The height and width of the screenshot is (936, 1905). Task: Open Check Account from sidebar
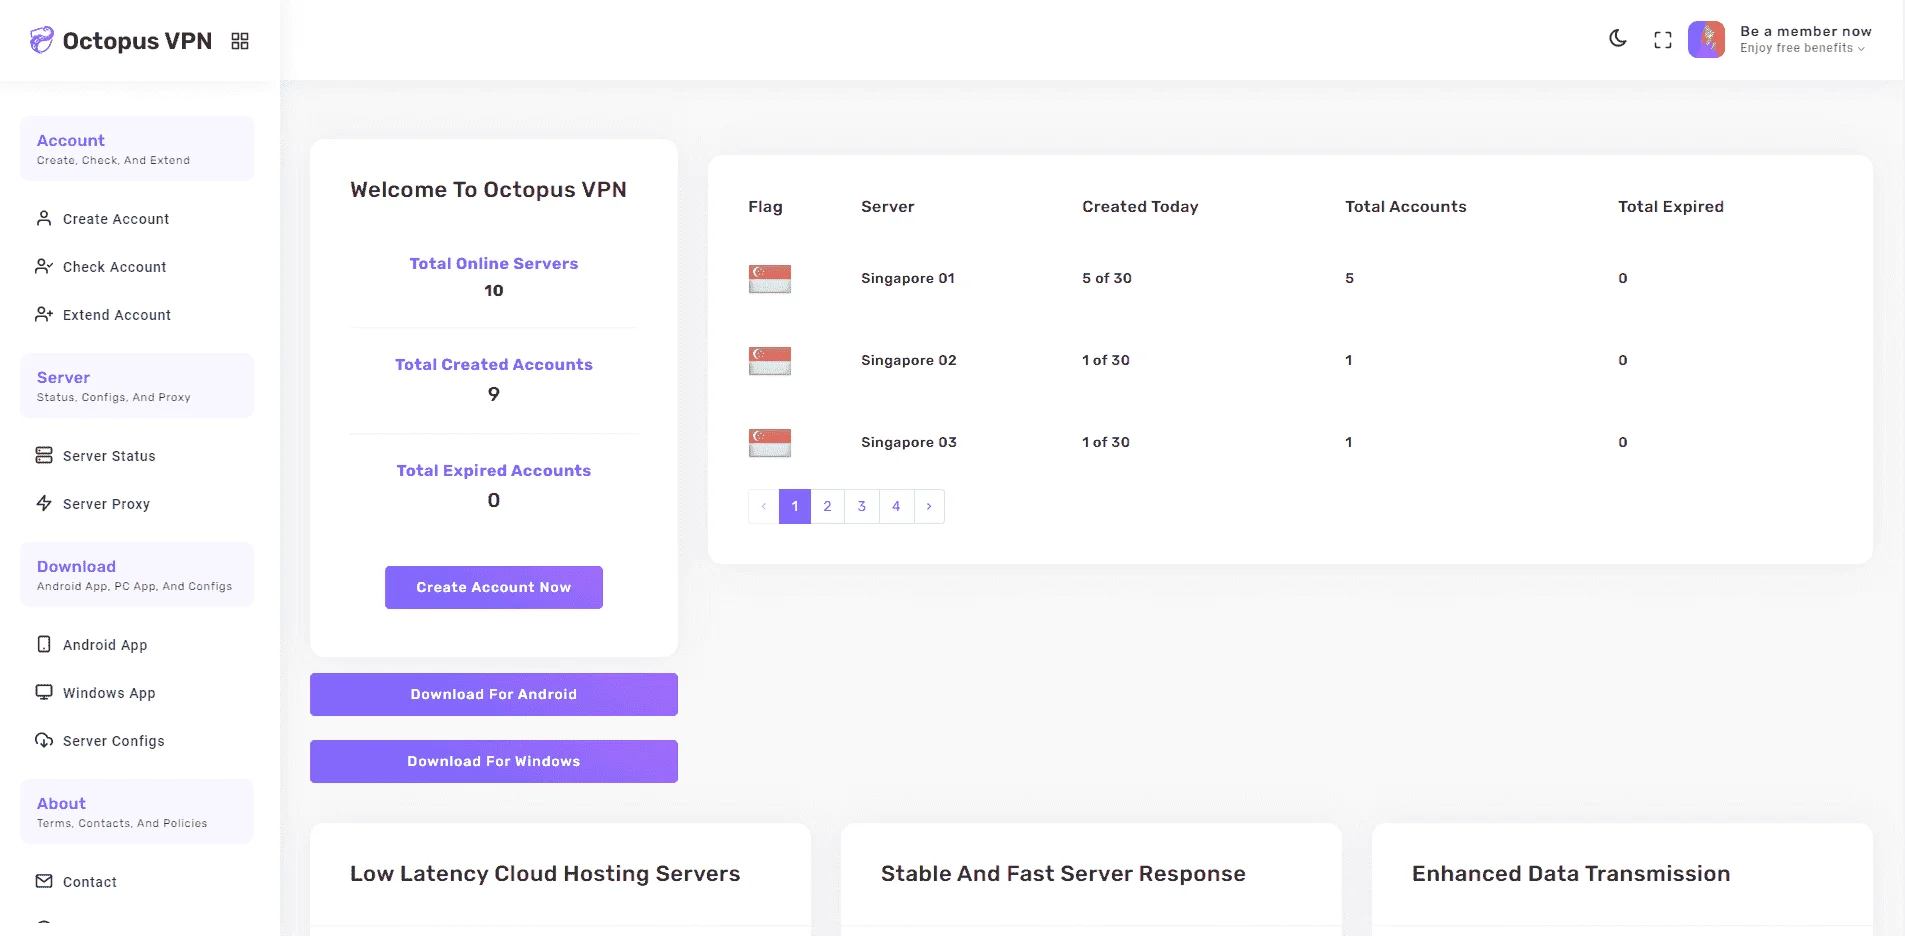point(115,267)
